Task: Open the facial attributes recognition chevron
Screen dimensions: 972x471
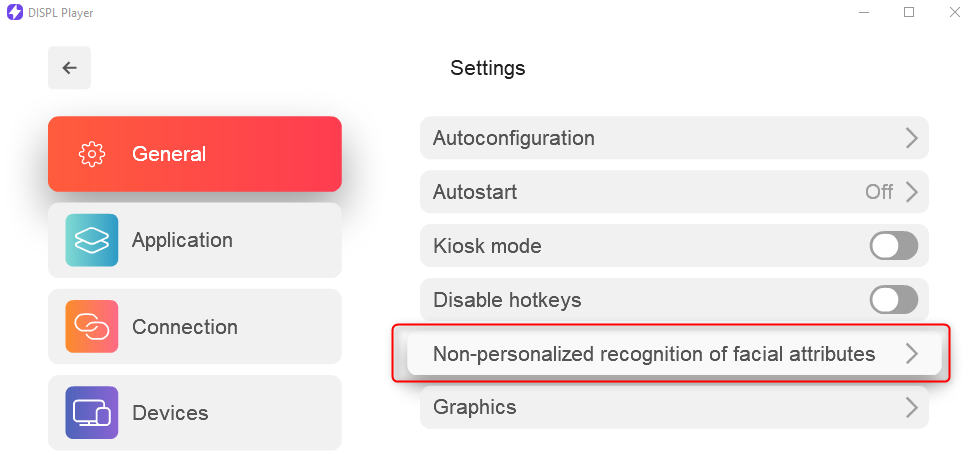Action: pyautogui.click(x=911, y=354)
